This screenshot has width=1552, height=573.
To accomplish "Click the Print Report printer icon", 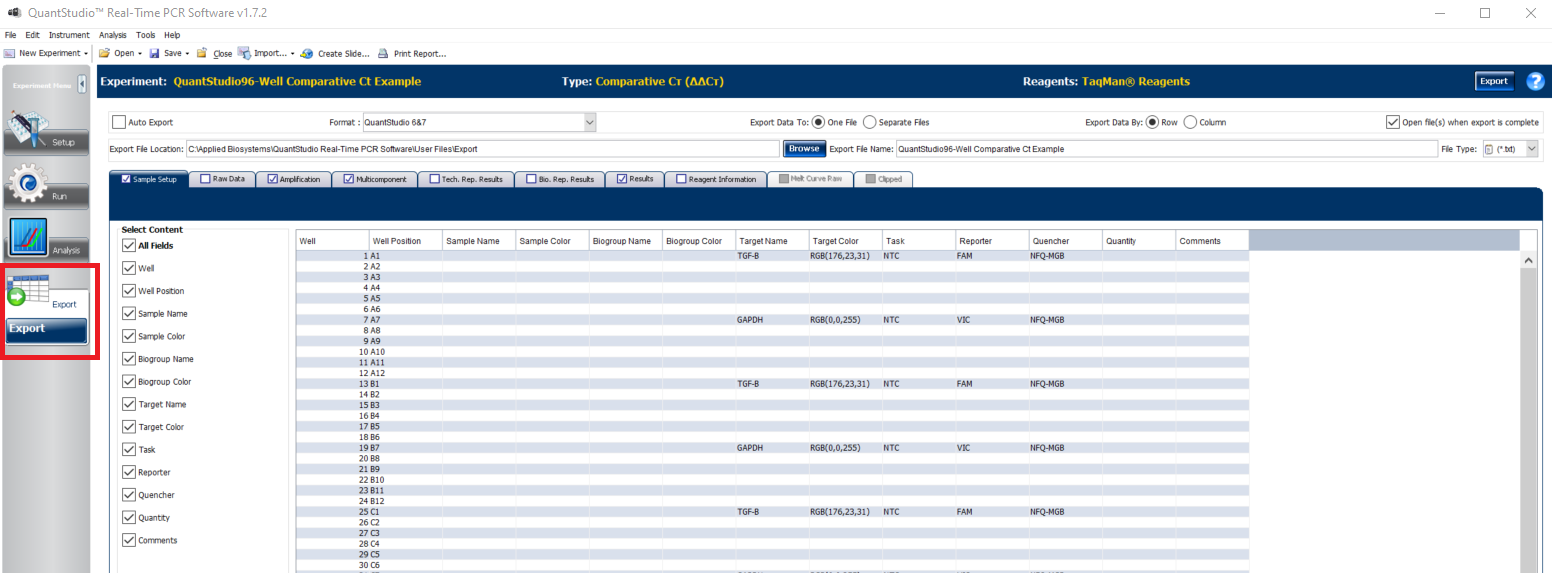I will [383, 53].
